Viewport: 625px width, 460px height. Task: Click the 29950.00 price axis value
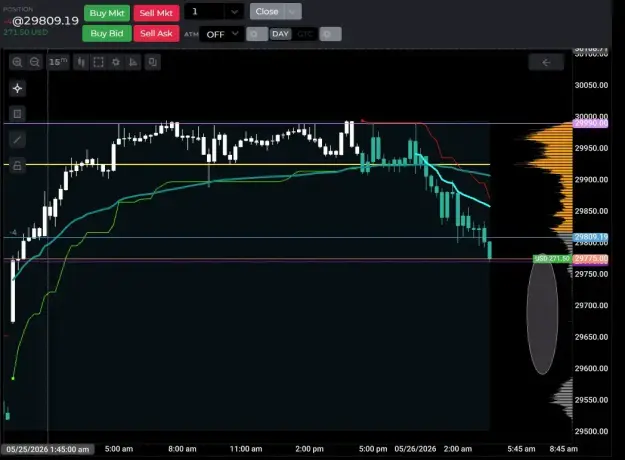click(592, 148)
